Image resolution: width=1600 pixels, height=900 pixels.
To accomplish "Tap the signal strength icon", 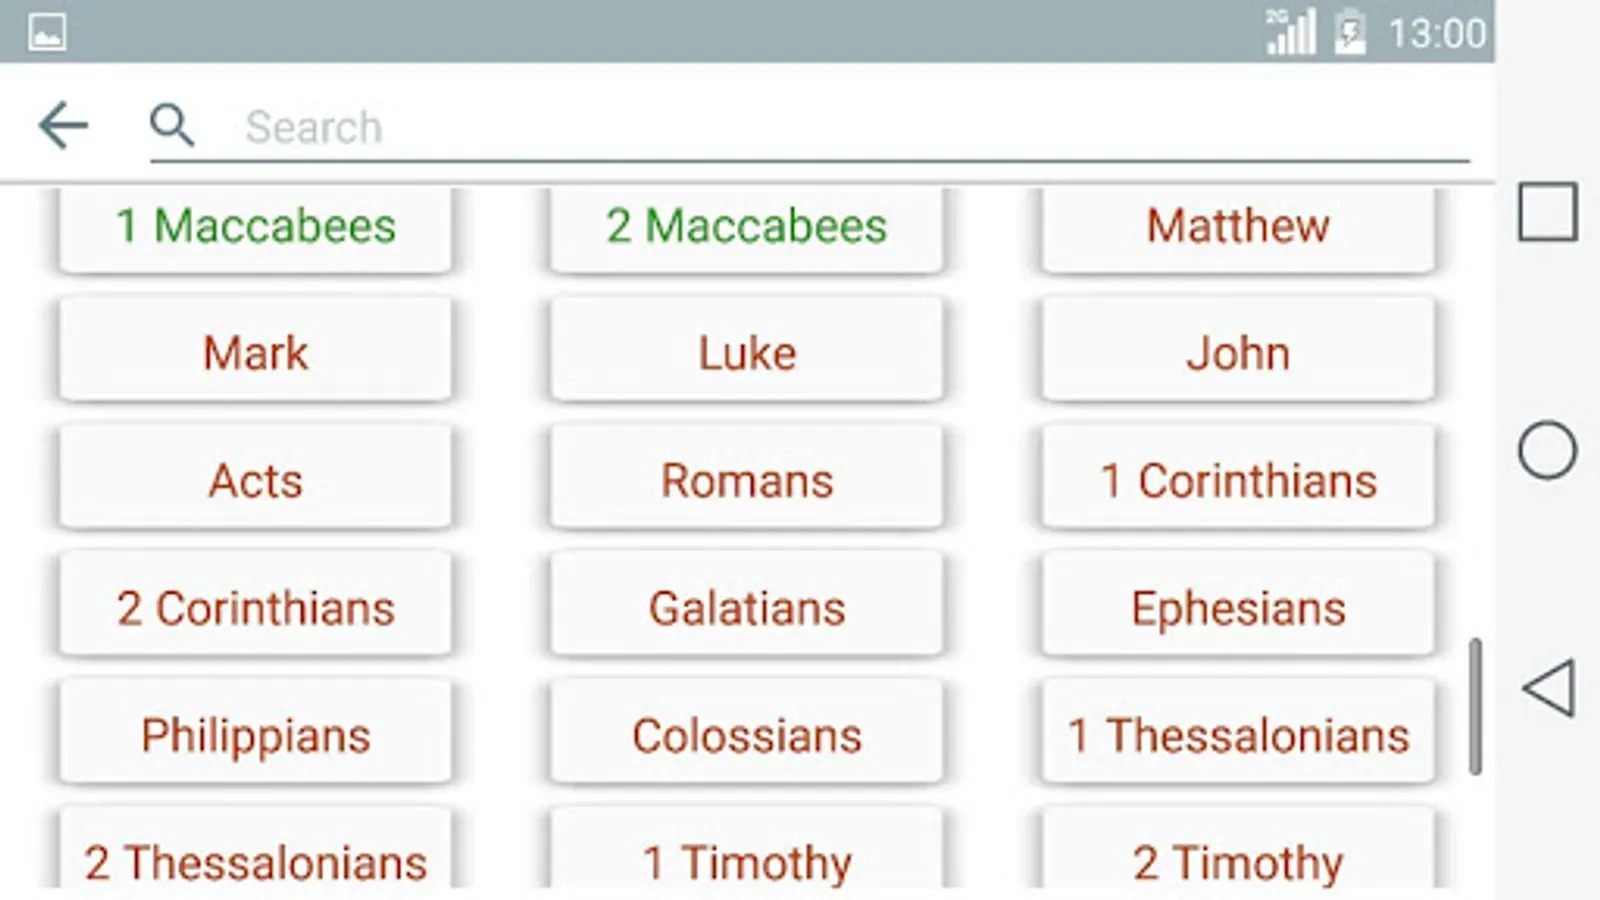I will point(1290,33).
